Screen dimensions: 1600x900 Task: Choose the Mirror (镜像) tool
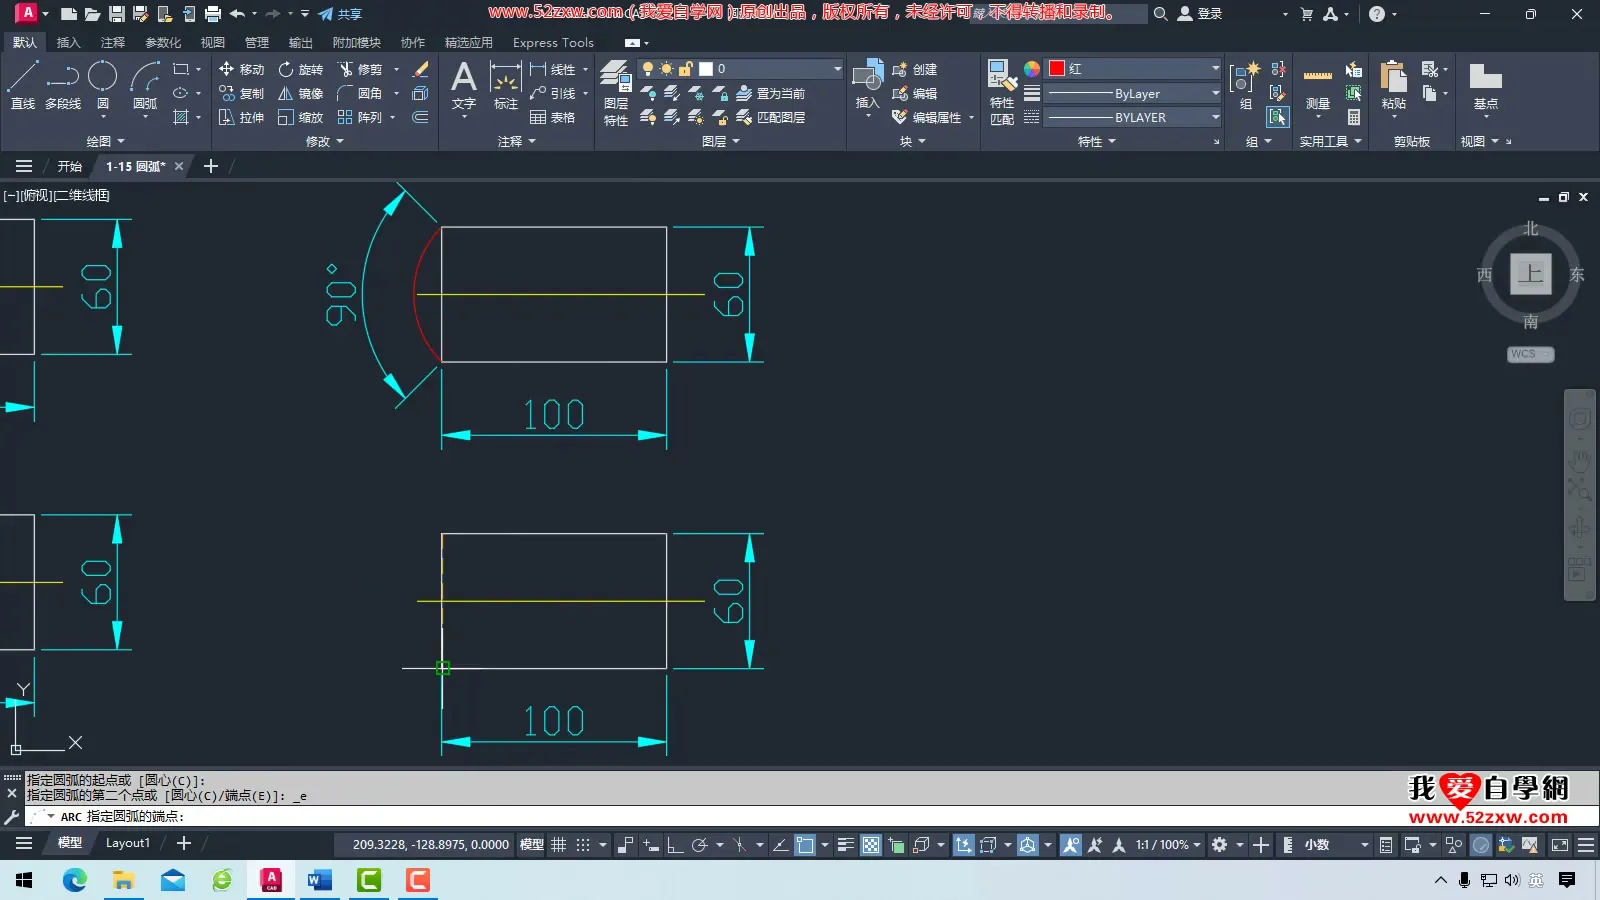[301, 93]
